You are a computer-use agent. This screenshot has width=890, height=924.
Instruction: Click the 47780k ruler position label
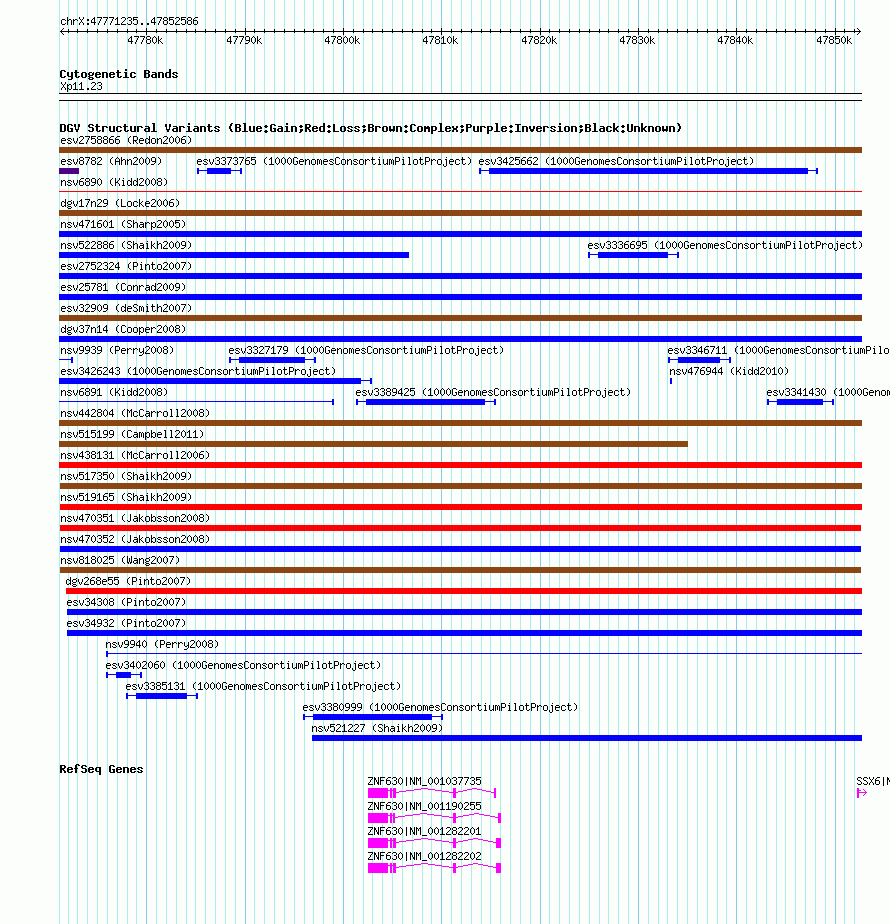145,41
